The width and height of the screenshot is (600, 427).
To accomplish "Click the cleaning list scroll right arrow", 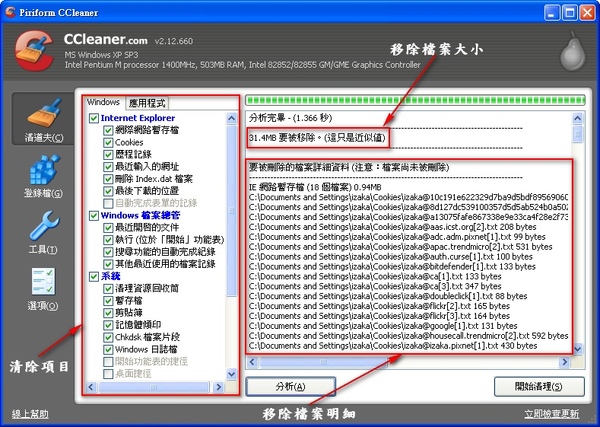I will 218,387.
